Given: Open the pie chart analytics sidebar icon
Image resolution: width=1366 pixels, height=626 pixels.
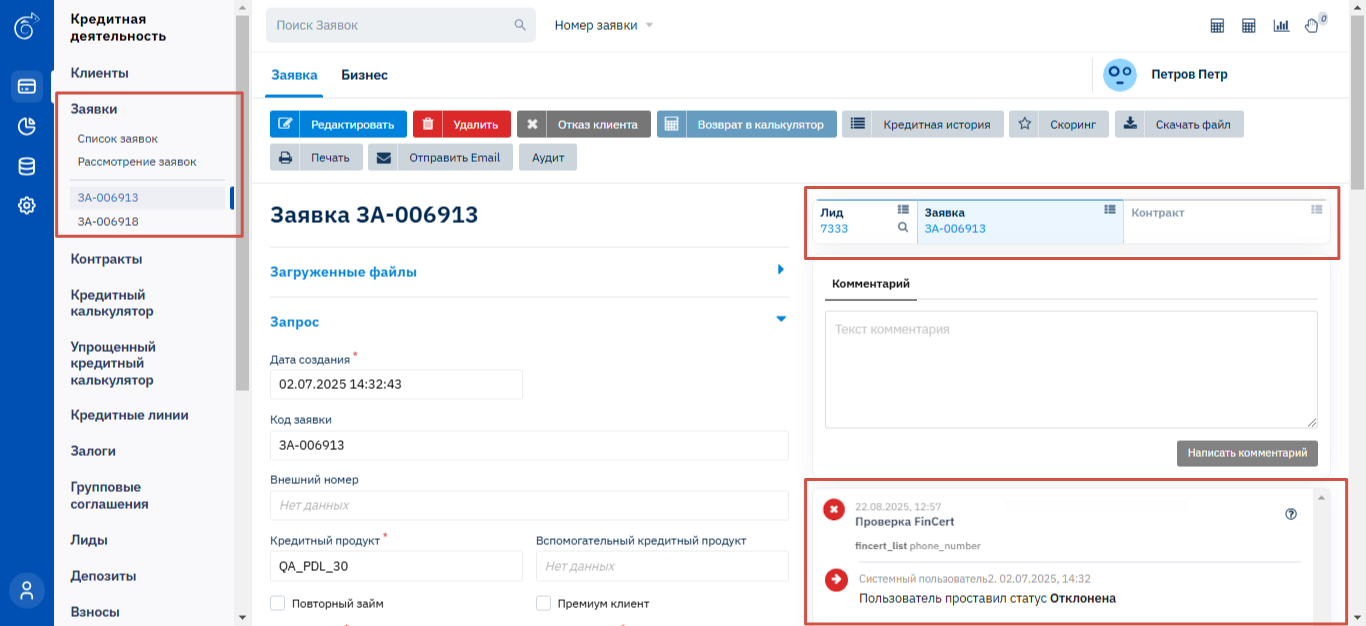Looking at the screenshot, I should pos(27,126).
